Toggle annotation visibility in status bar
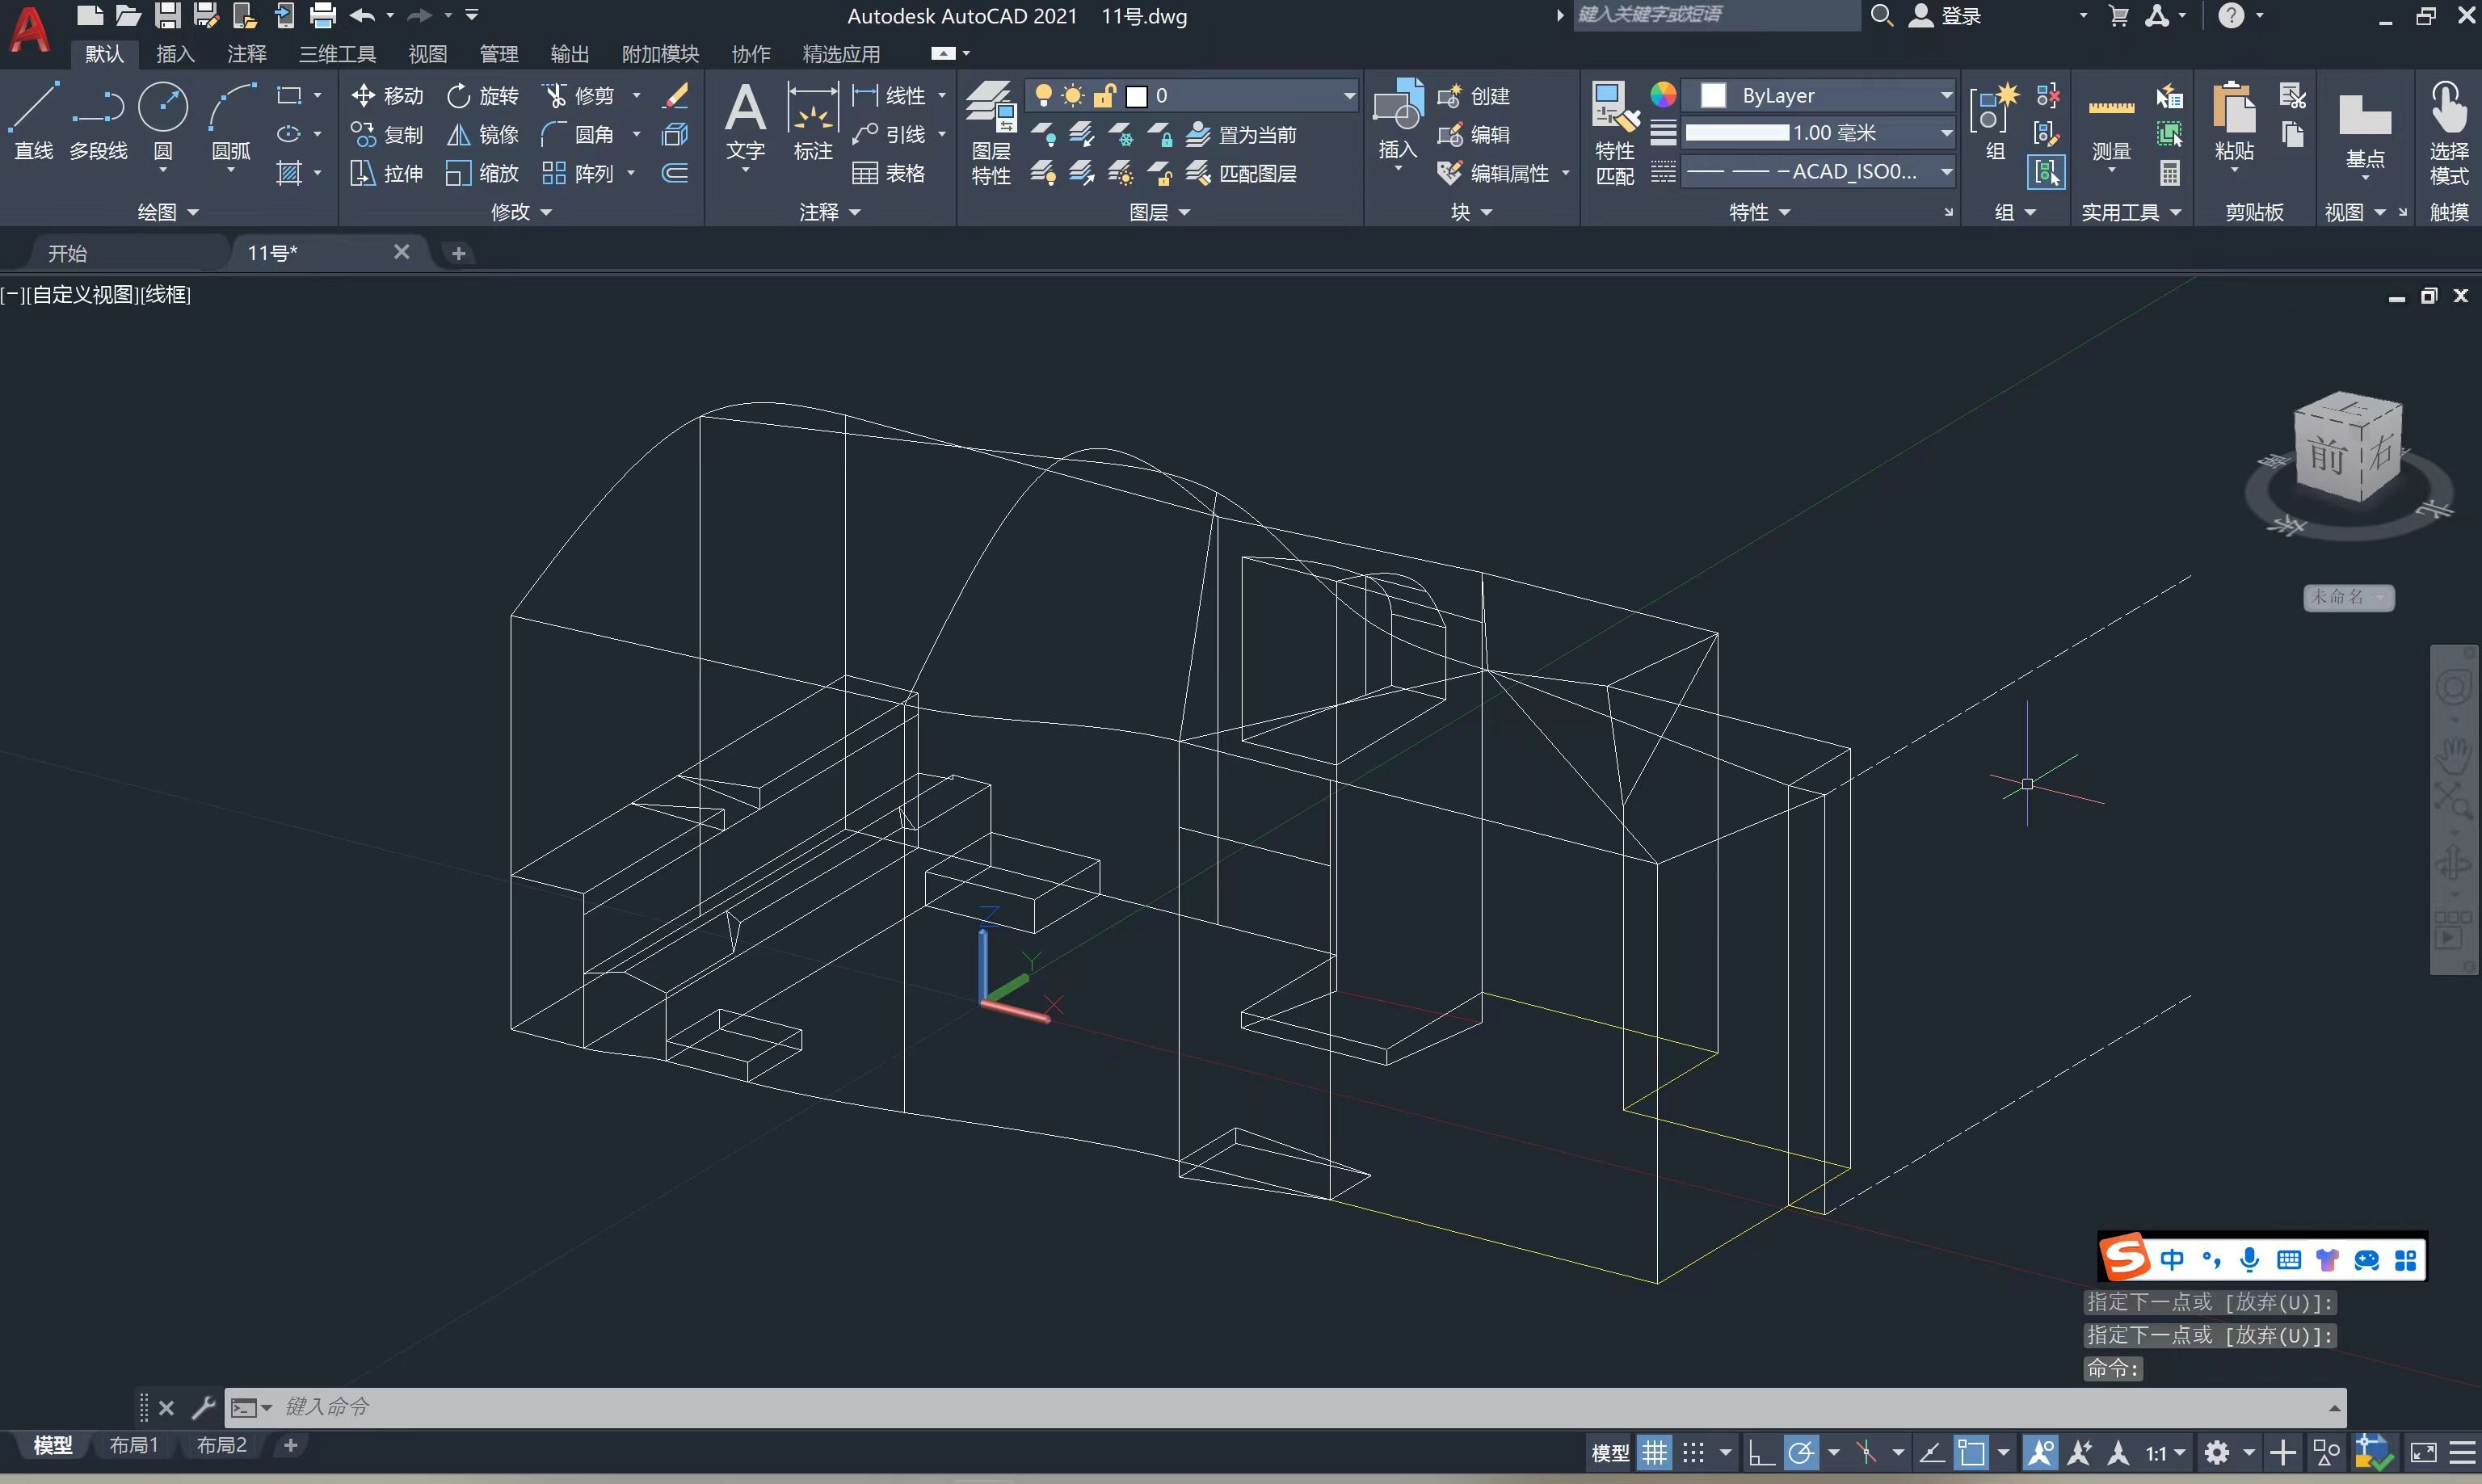Screen dimensions: 2482x1484 click(2040, 1452)
